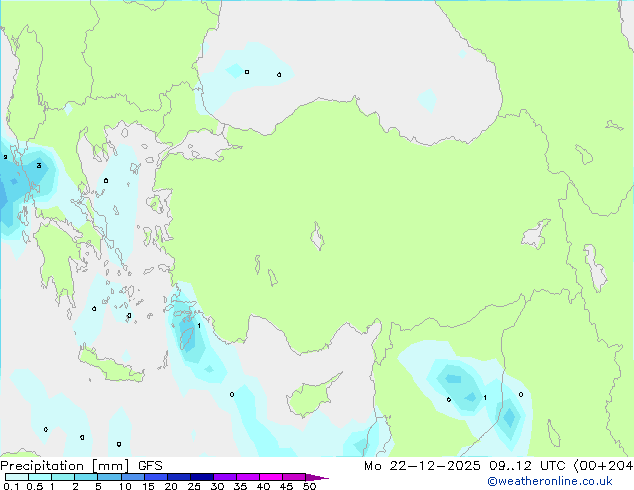Click the 0.5–1 mm legend color swatch
The height and width of the screenshot is (490, 634).
[40, 477]
